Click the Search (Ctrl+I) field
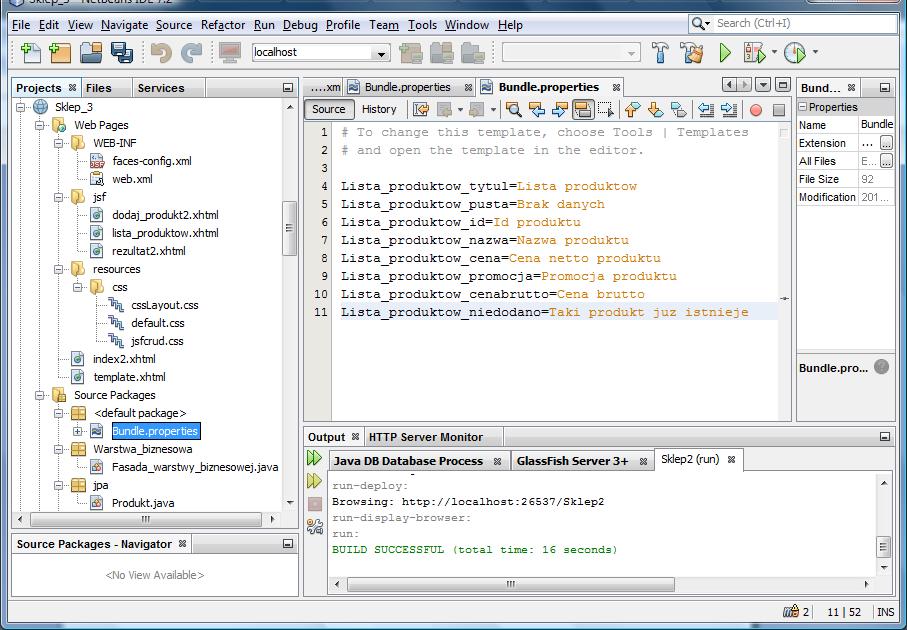Screen dimensions: 907x630 [x=805, y=24]
